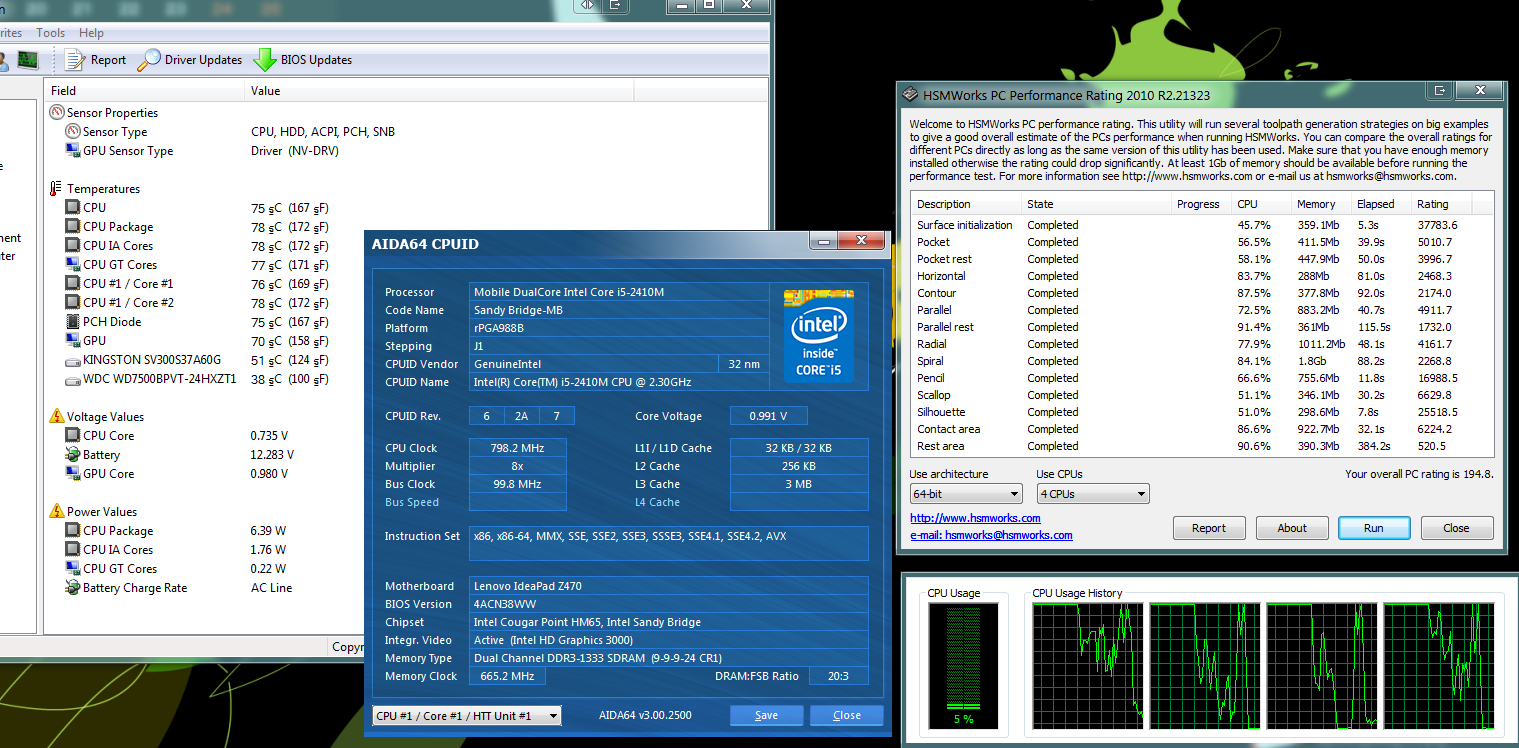This screenshot has height=748, width=1519.
Task: Open the http://www.hsmworks.com link
Action: (975, 518)
